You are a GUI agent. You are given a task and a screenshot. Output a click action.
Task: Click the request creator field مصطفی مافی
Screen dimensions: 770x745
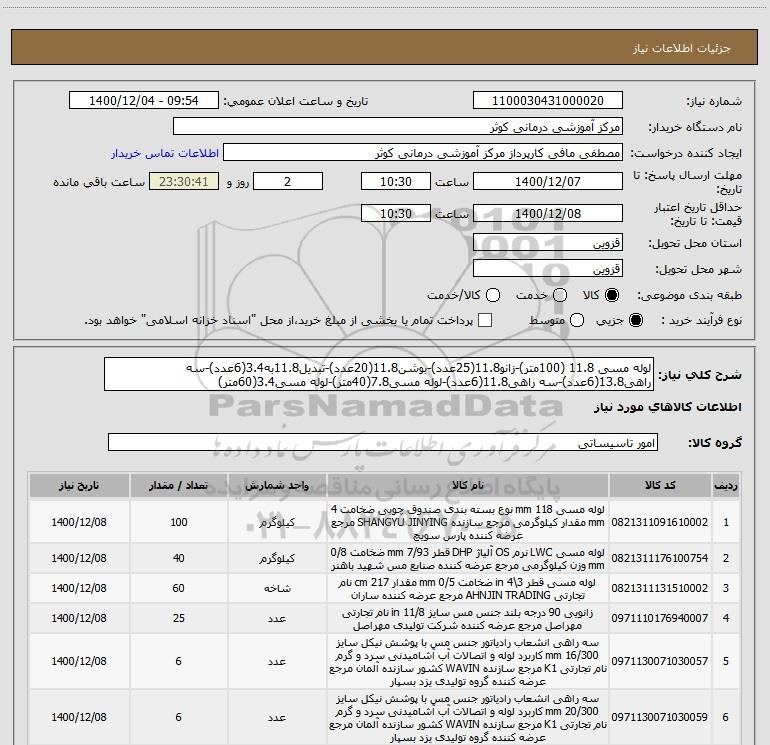pos(423,153)
